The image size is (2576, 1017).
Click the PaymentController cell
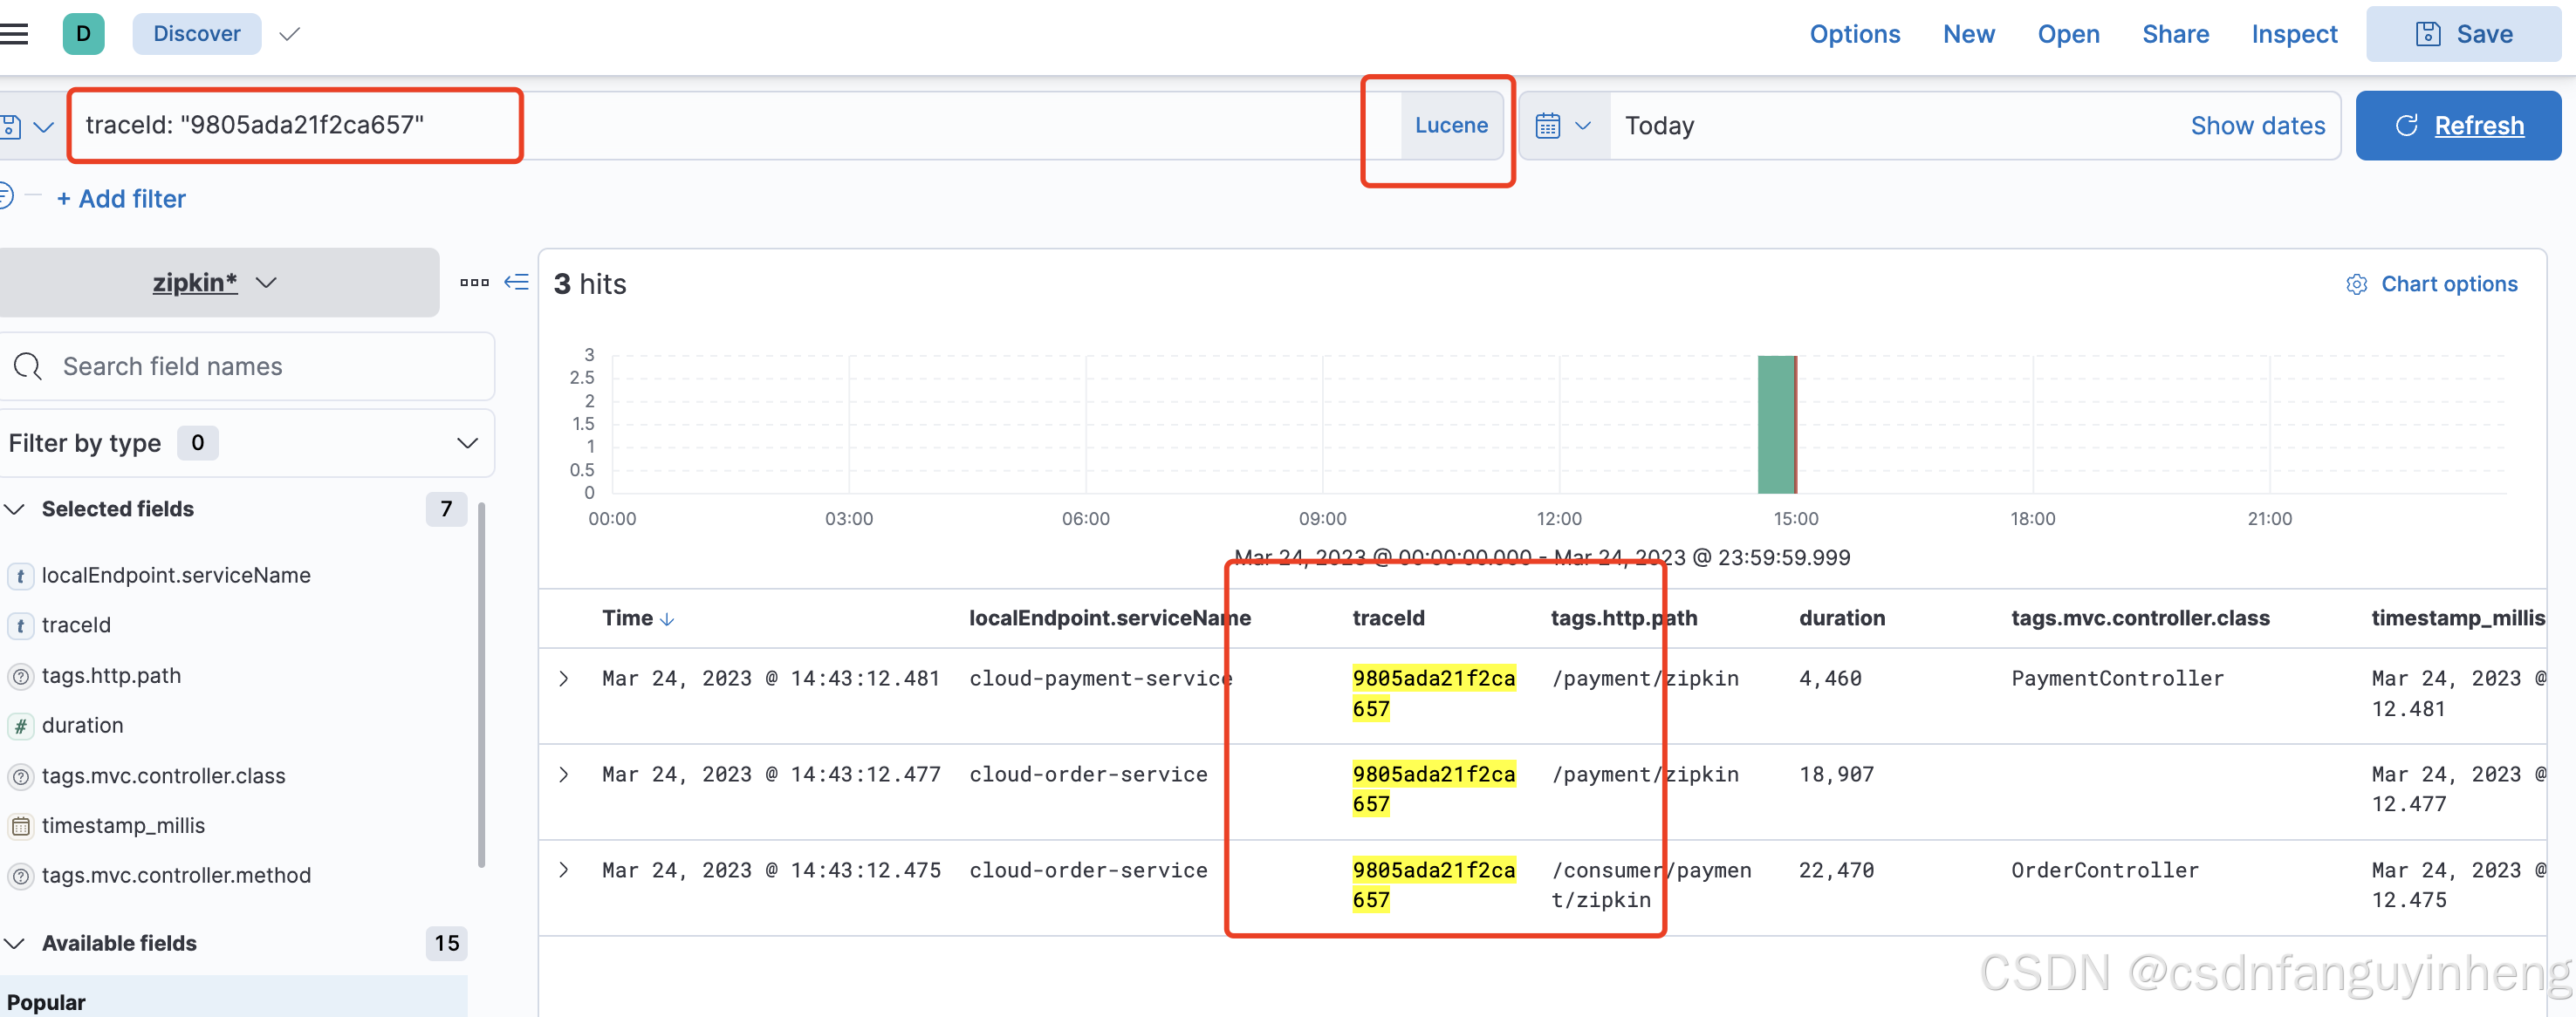pos(2117,679)
